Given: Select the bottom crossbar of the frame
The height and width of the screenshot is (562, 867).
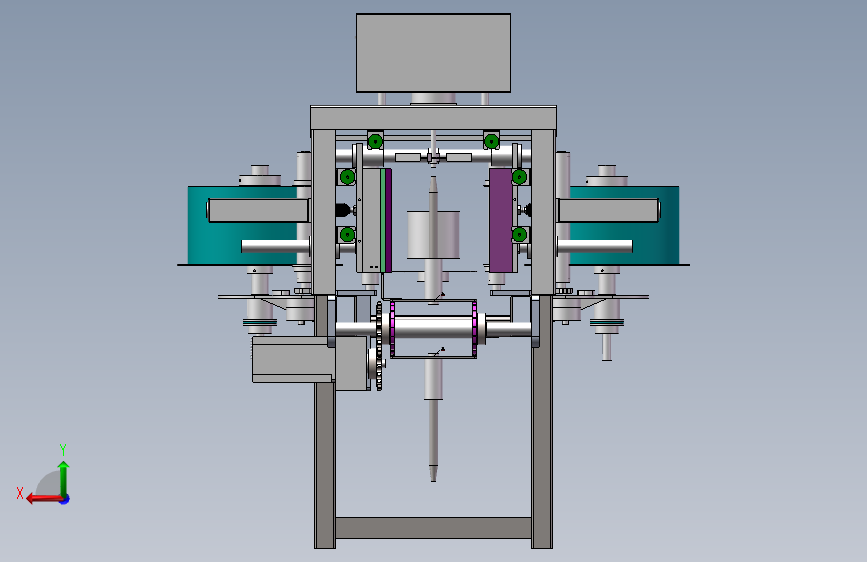Looking at the screenshot, I should point(434,528).
